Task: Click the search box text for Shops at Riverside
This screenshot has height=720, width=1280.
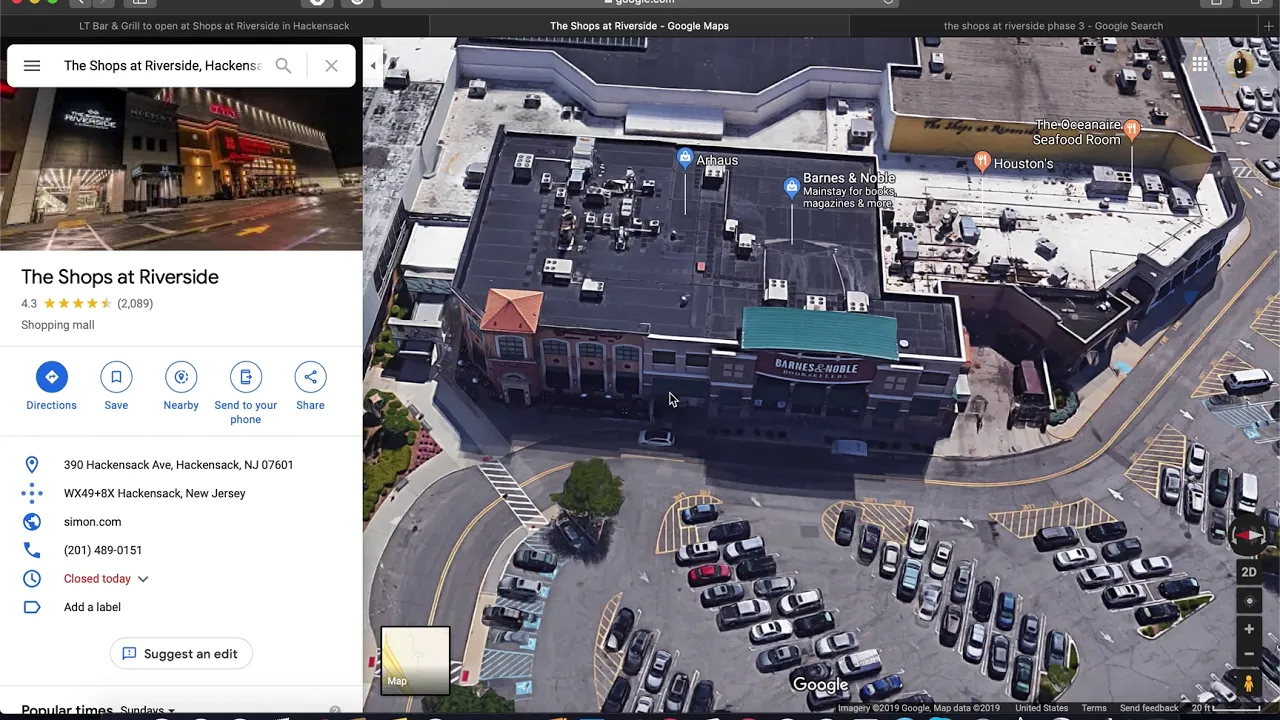Action: point(163,66)
